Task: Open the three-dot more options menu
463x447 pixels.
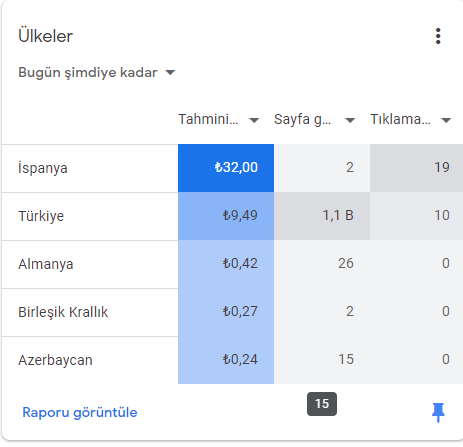Action: [x=438, y=36]
